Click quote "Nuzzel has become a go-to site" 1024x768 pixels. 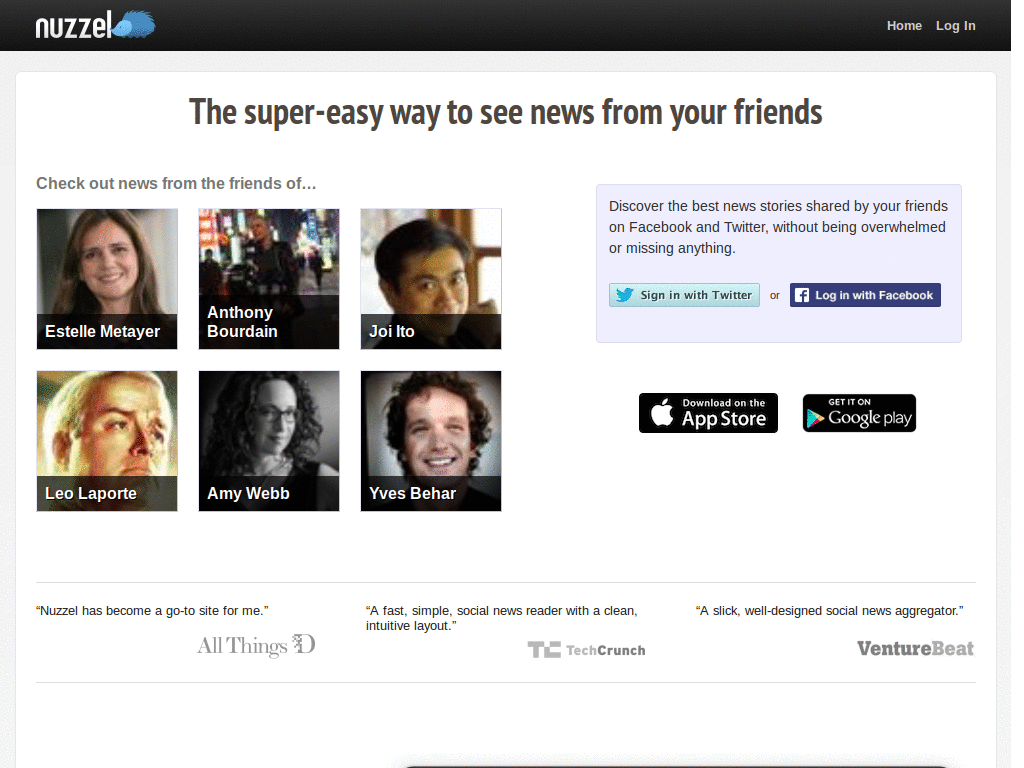pyautogui.click(x=152, y=611)
